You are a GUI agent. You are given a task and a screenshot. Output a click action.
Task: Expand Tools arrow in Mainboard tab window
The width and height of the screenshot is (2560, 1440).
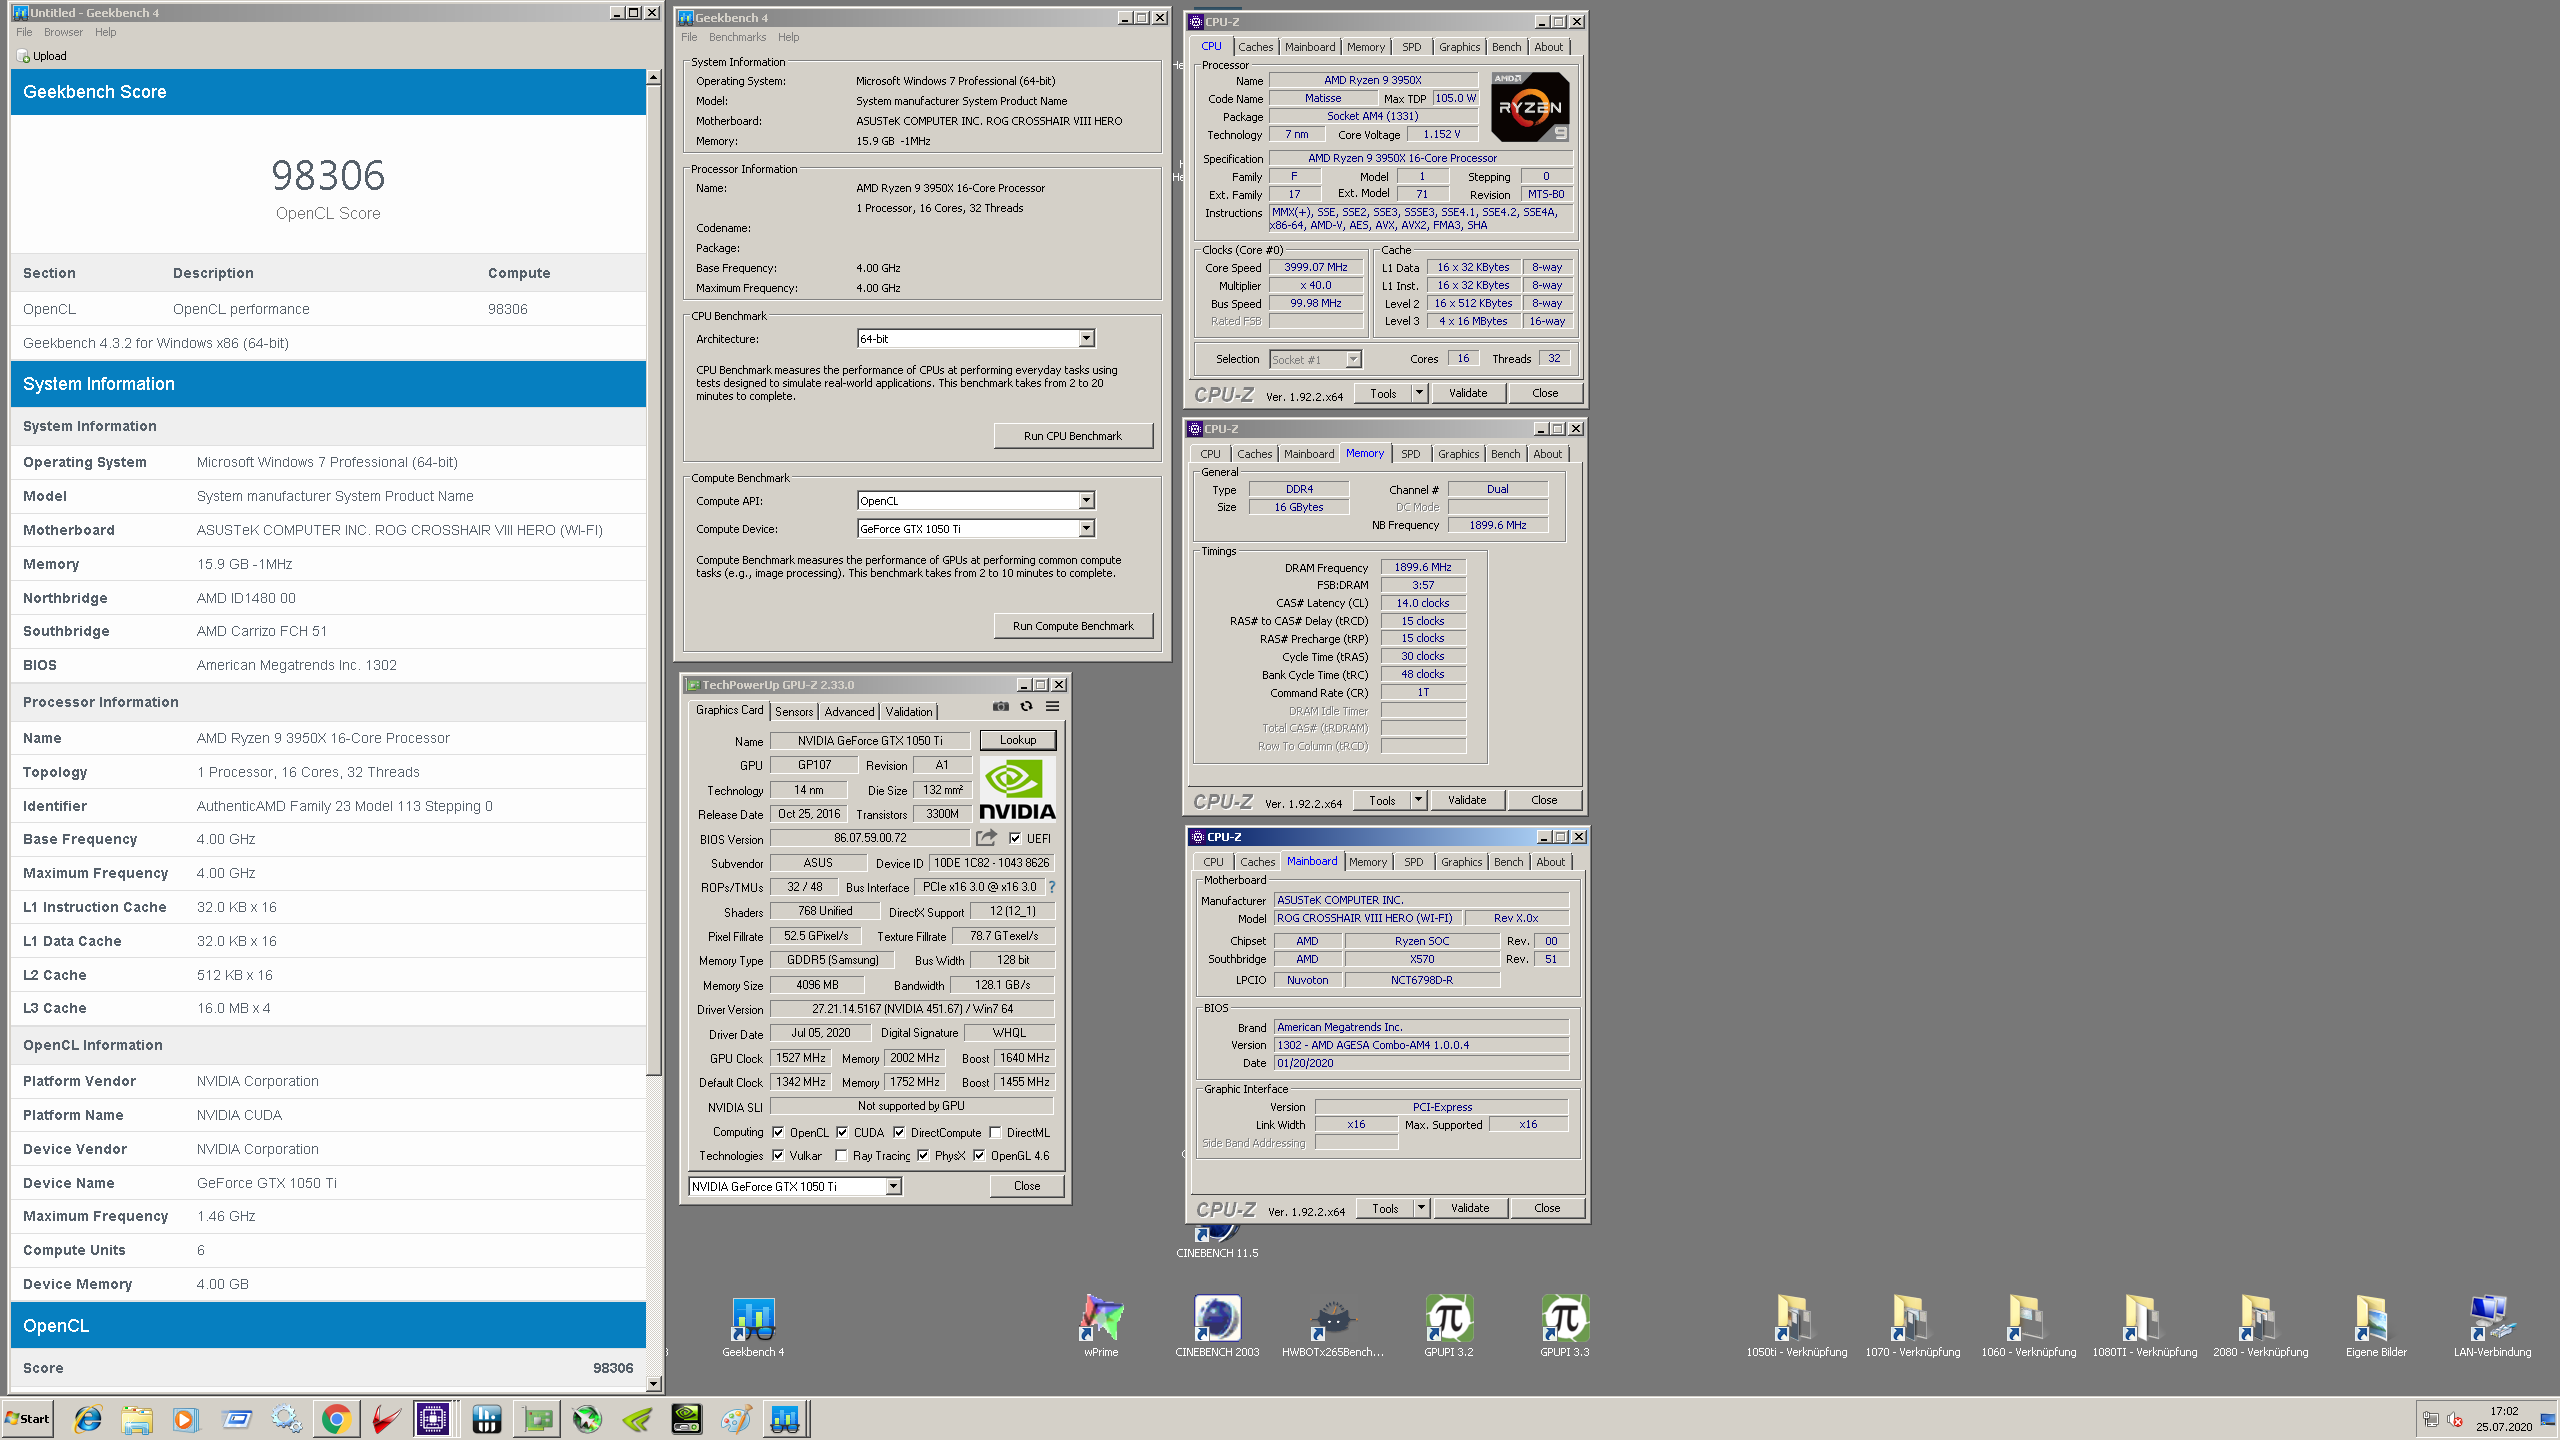pos(1420,1208)
